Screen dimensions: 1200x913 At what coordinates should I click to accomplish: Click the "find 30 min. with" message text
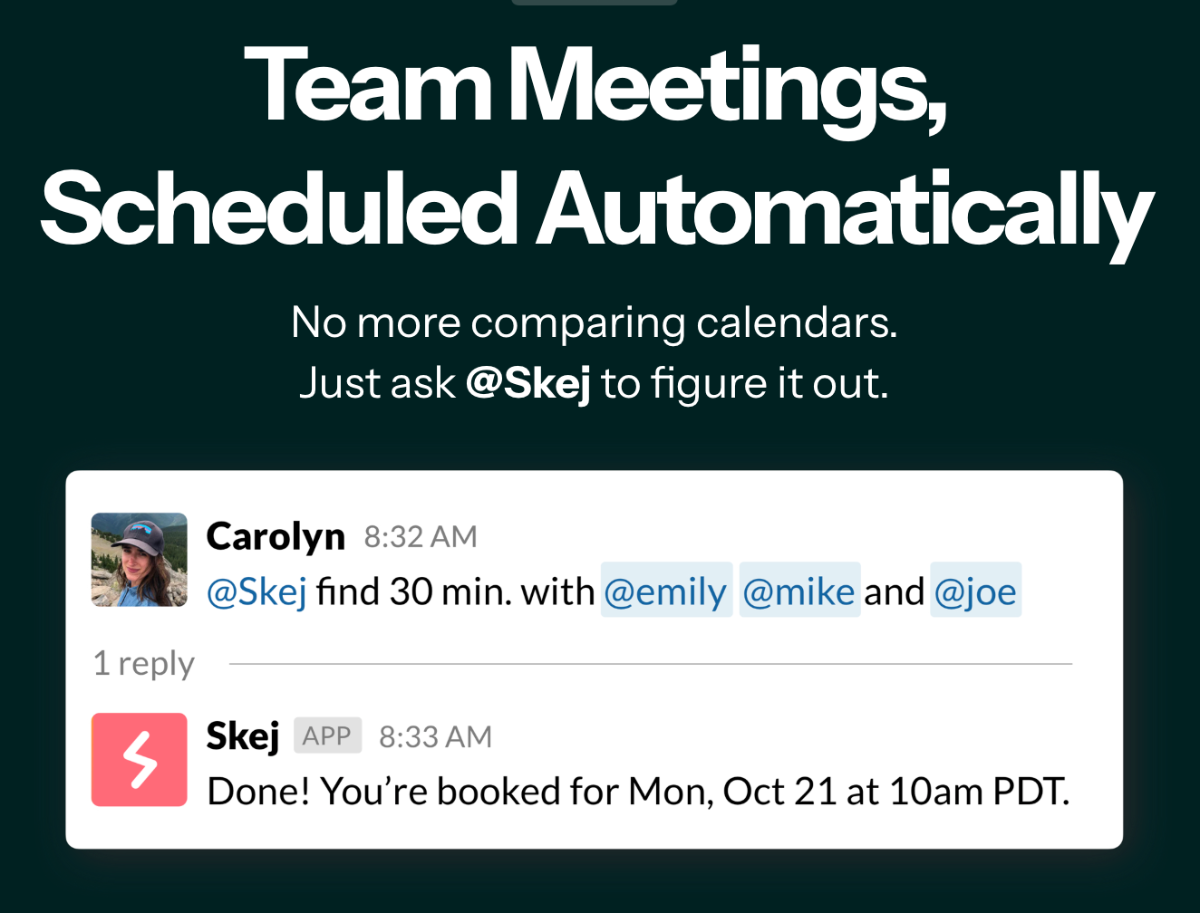(455, 592)
